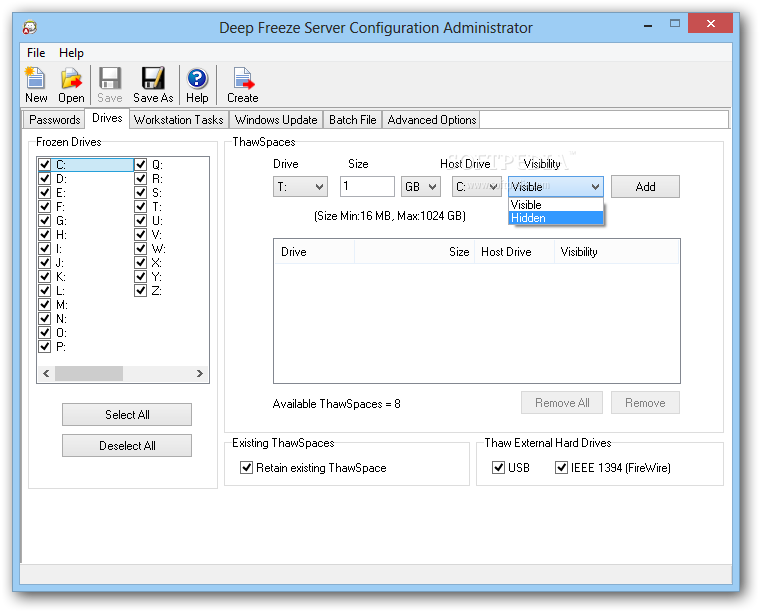Click the Drive column header
Screen dimensions: 760x612
(315, 252)
